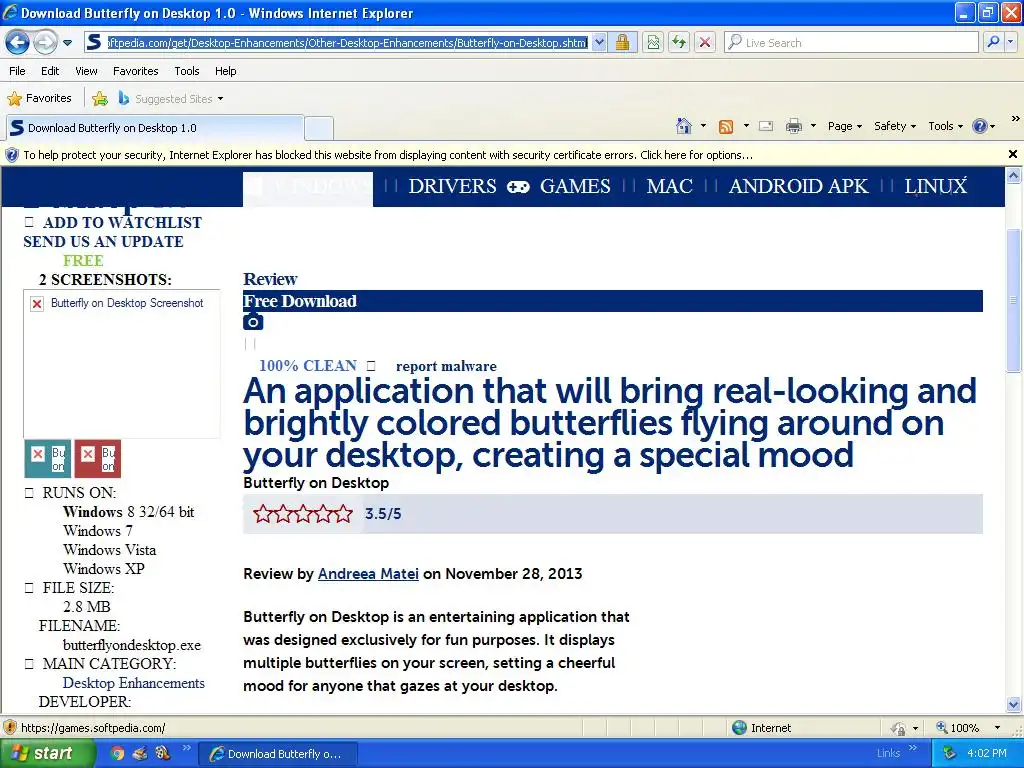Go to the MAC section
Viewport: 1024px width, 768px height.
tap(669, 186)
